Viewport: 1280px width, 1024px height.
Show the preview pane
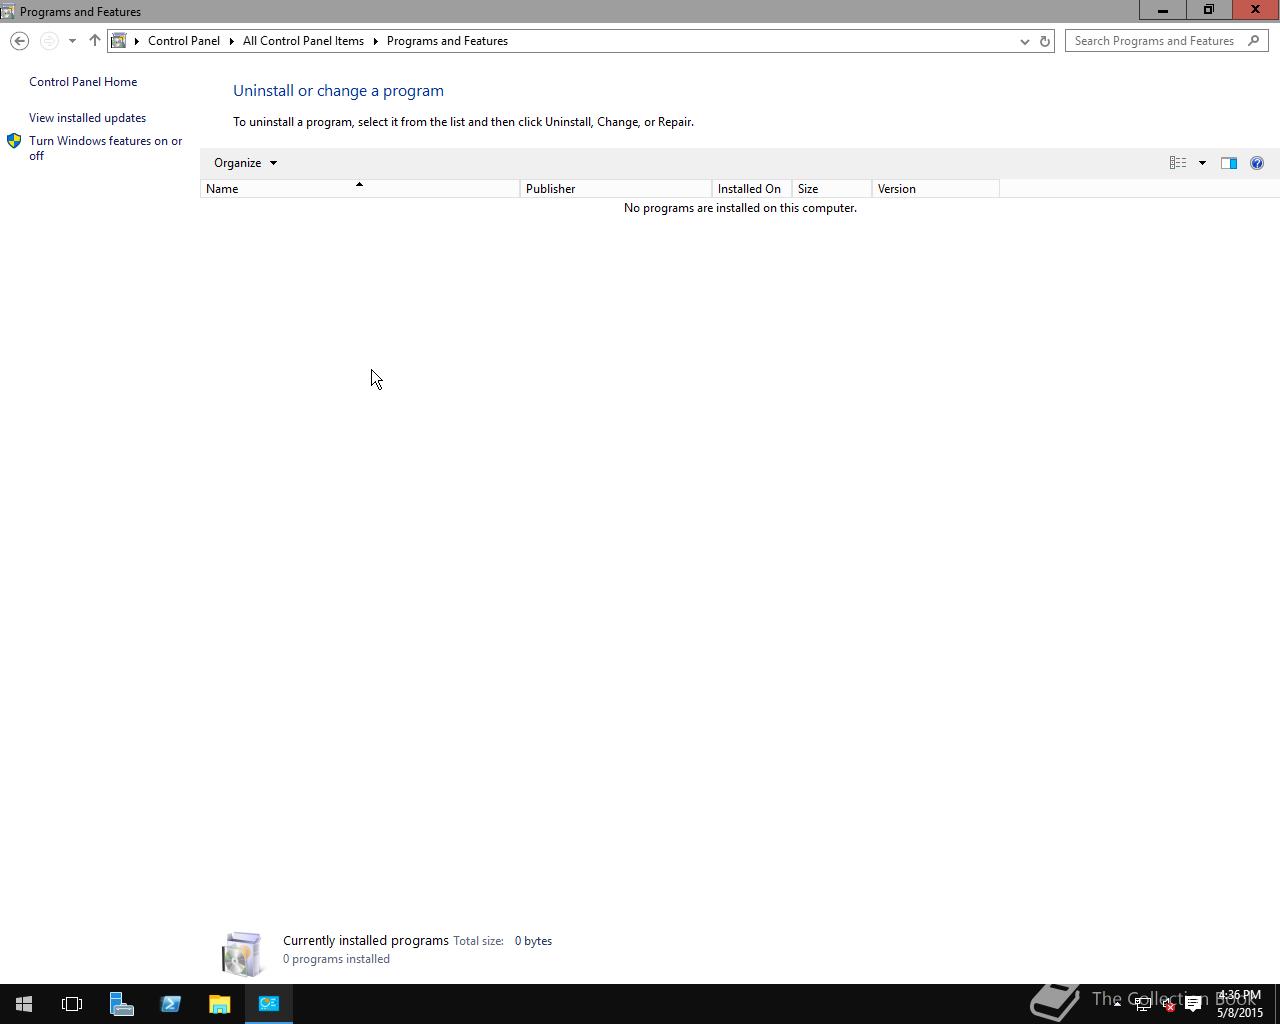1229,163
